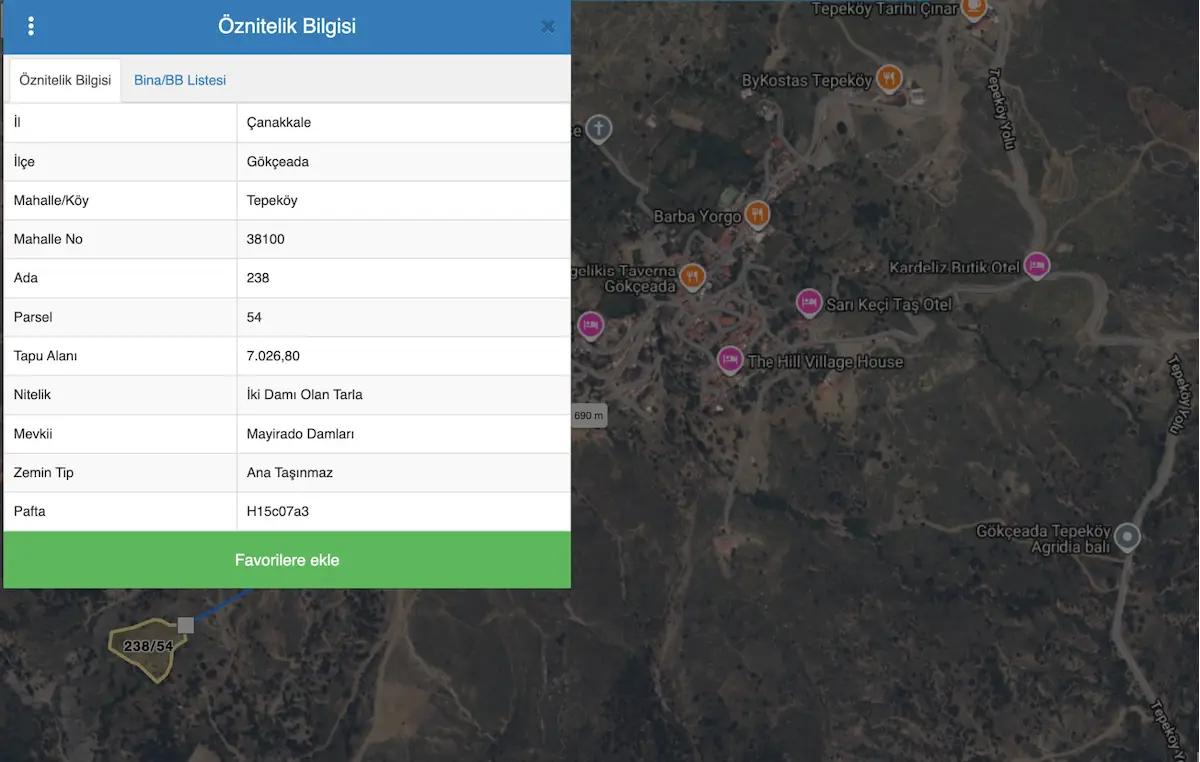Image resolution: width=1200 pixels, height=762 pixels.
Task: Click the Barba Yorgo map label
Action: click(697, 216)
